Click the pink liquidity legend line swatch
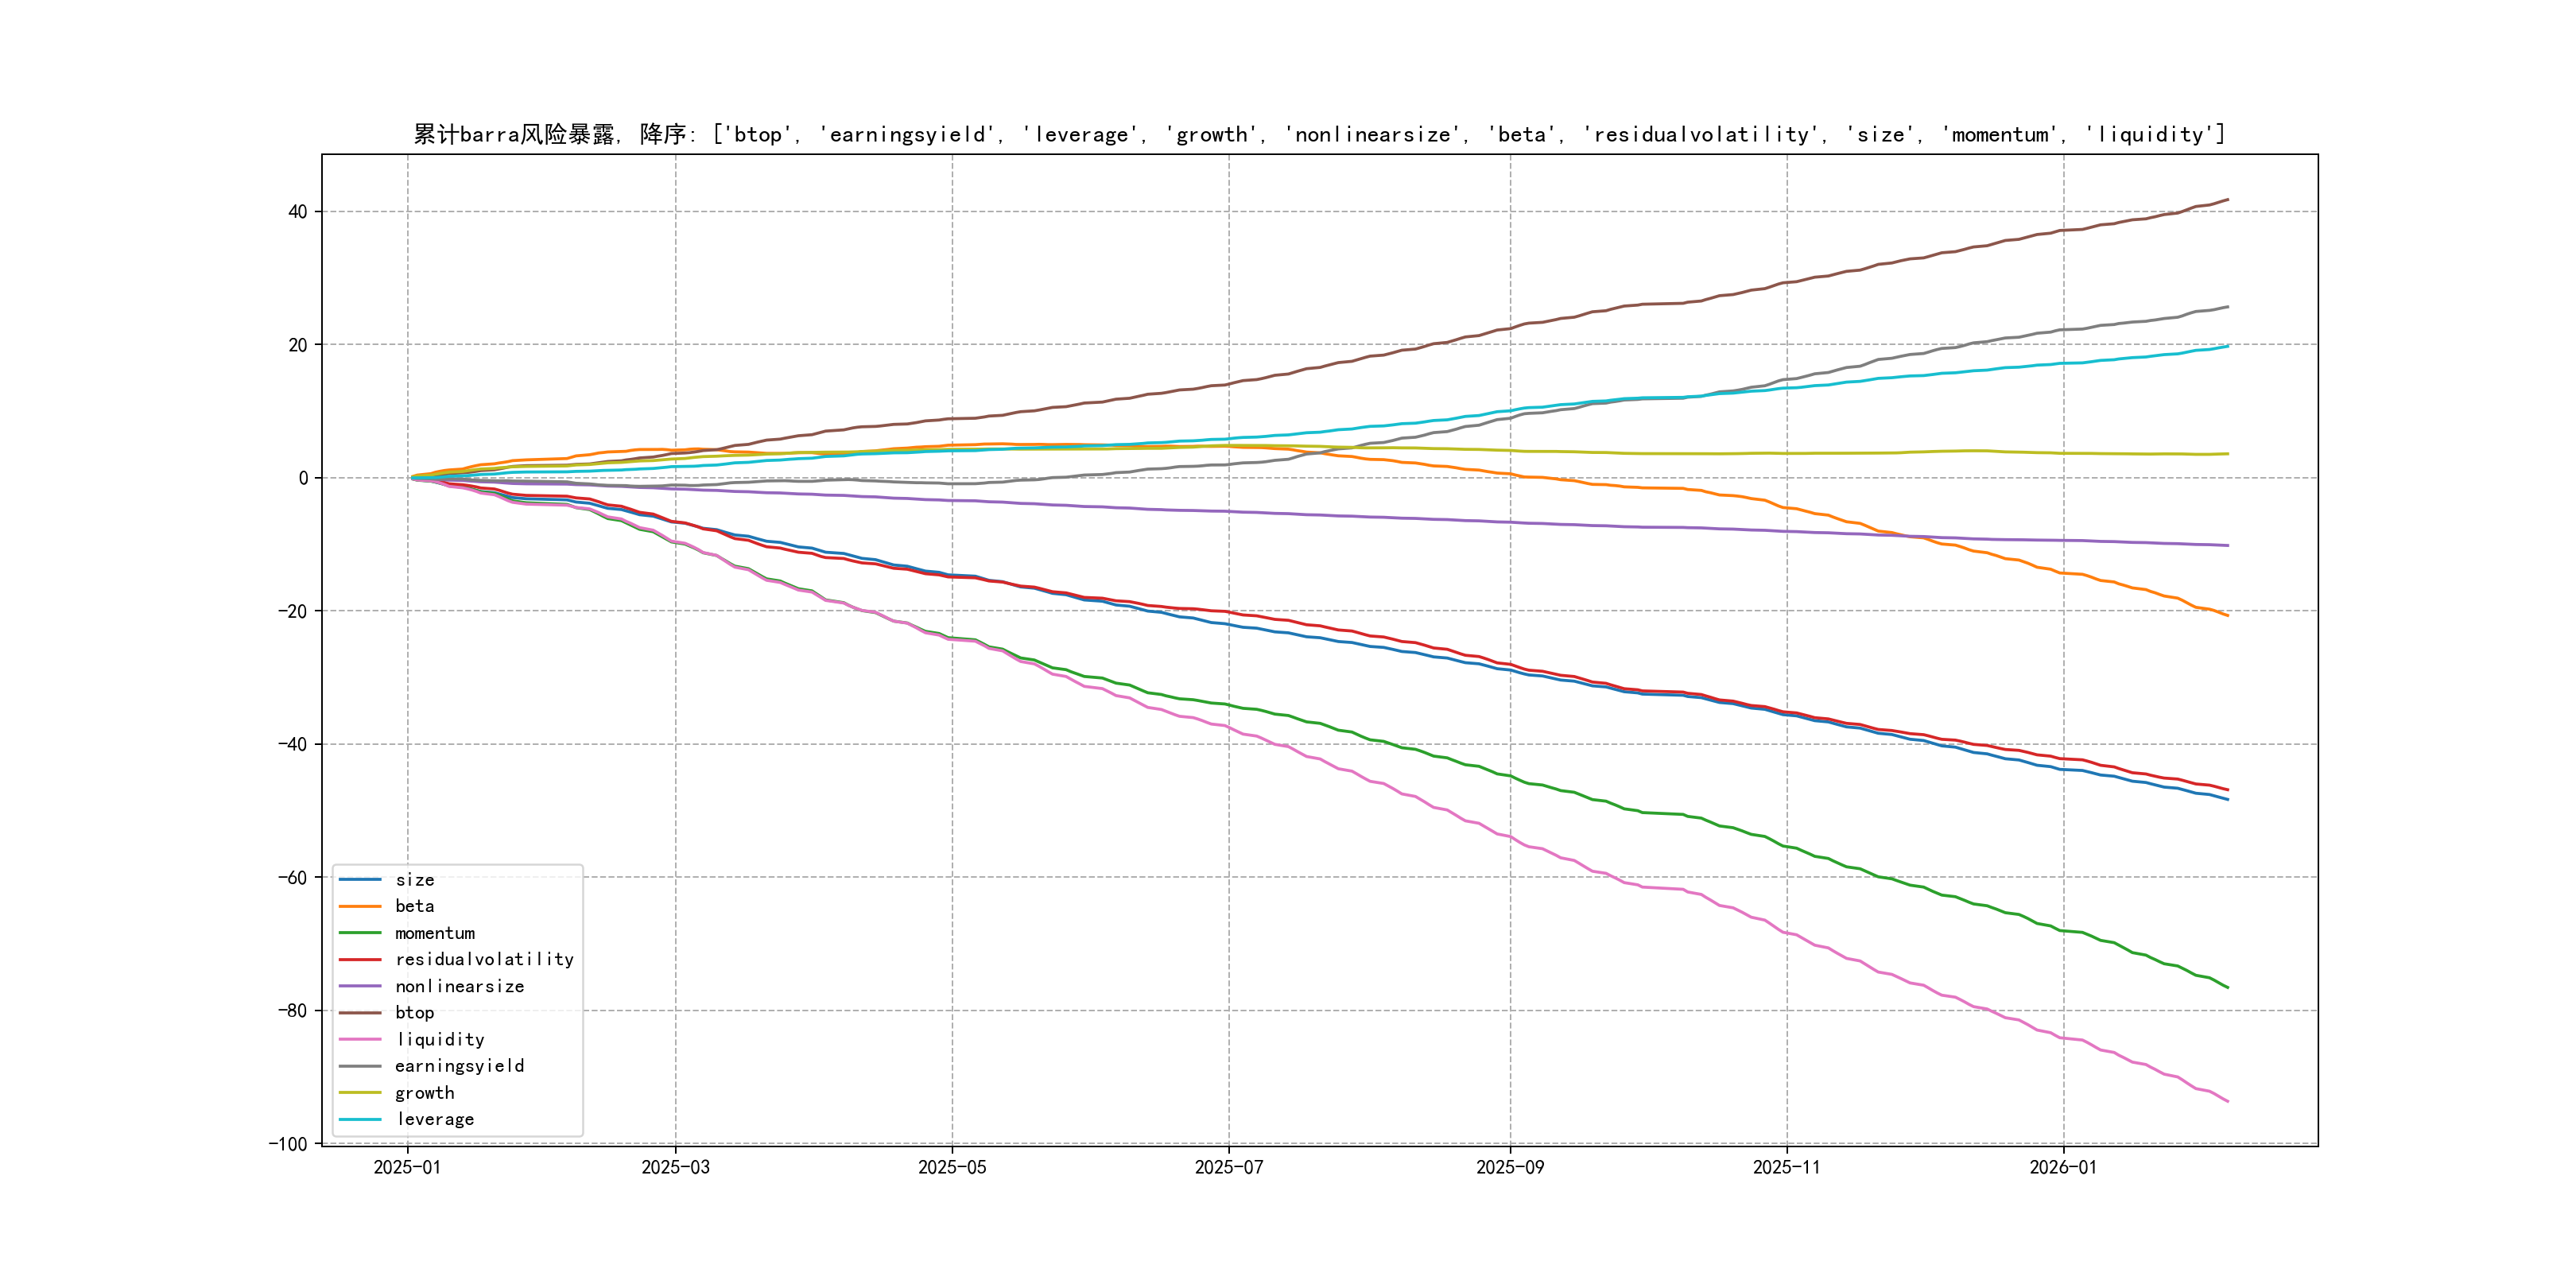 click(x=360, y=1040)
